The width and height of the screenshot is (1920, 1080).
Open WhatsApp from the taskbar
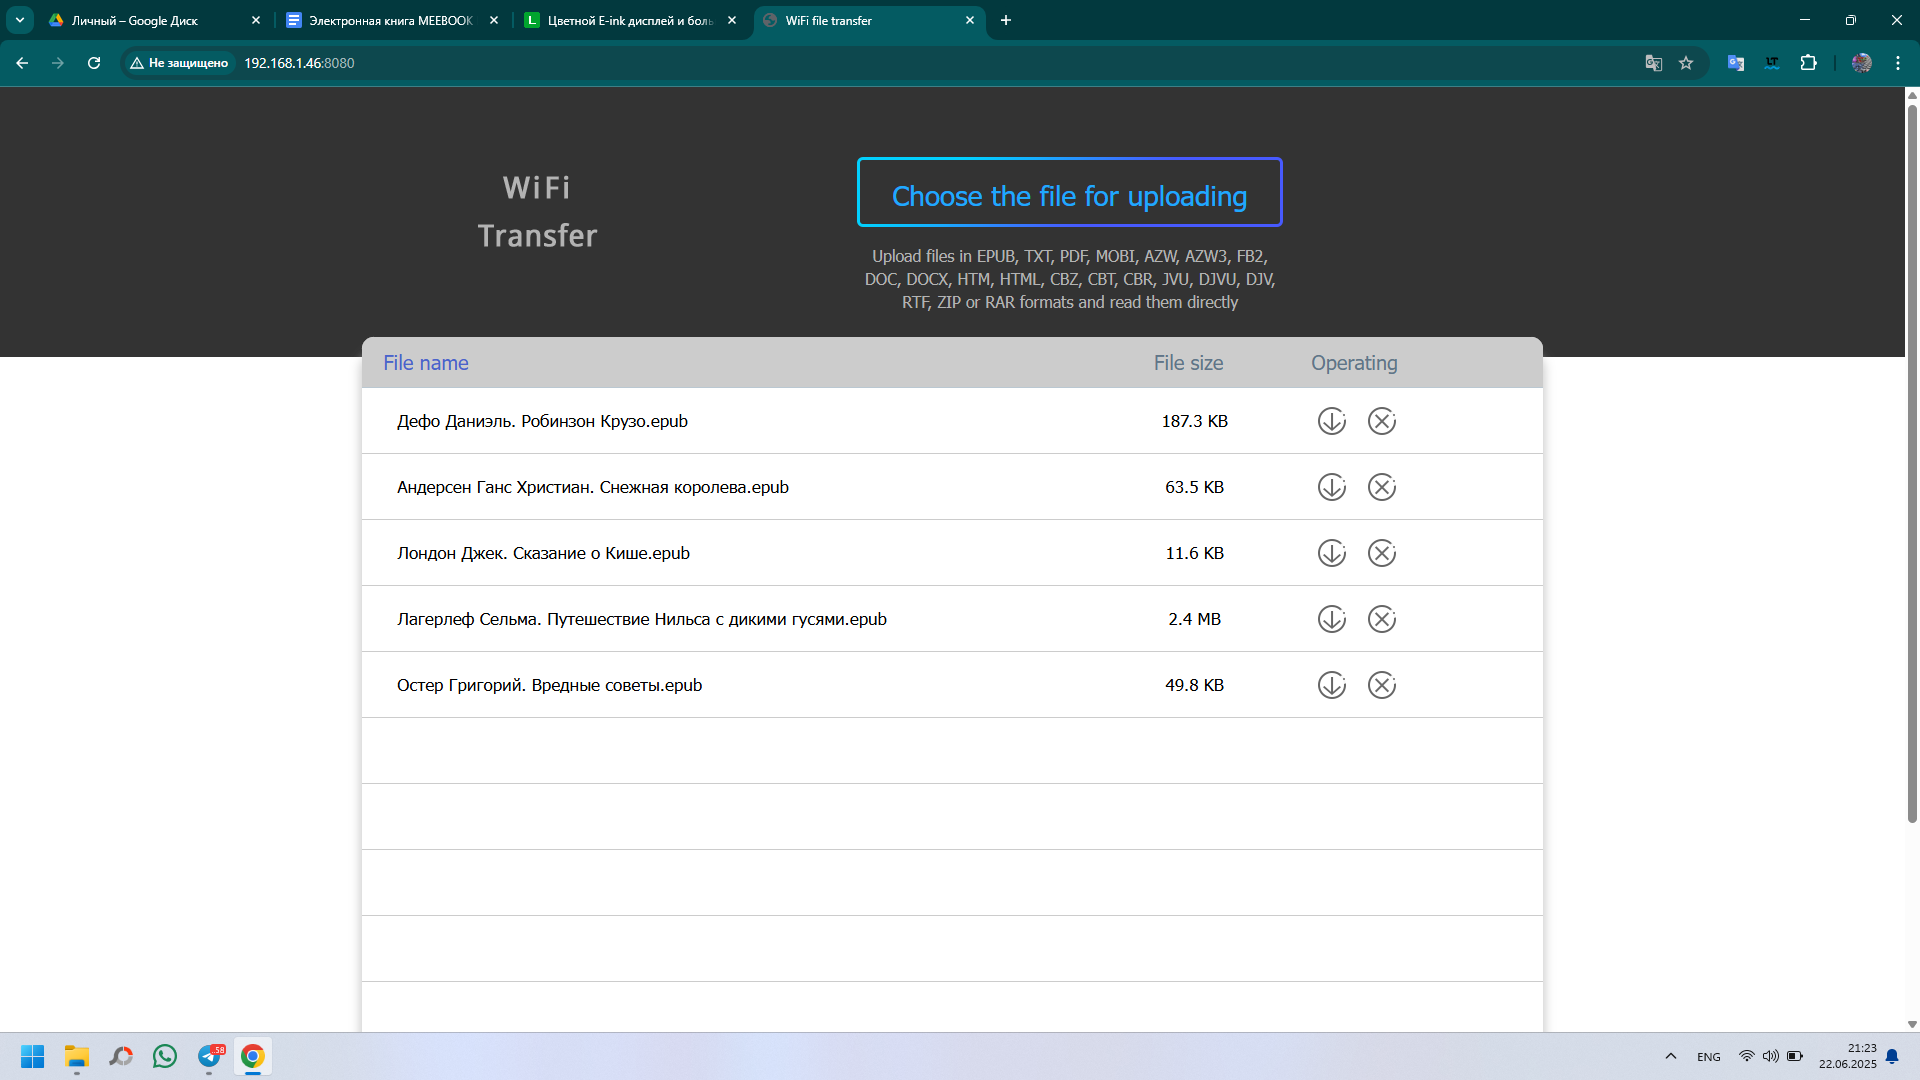[x=165, y=1056]
